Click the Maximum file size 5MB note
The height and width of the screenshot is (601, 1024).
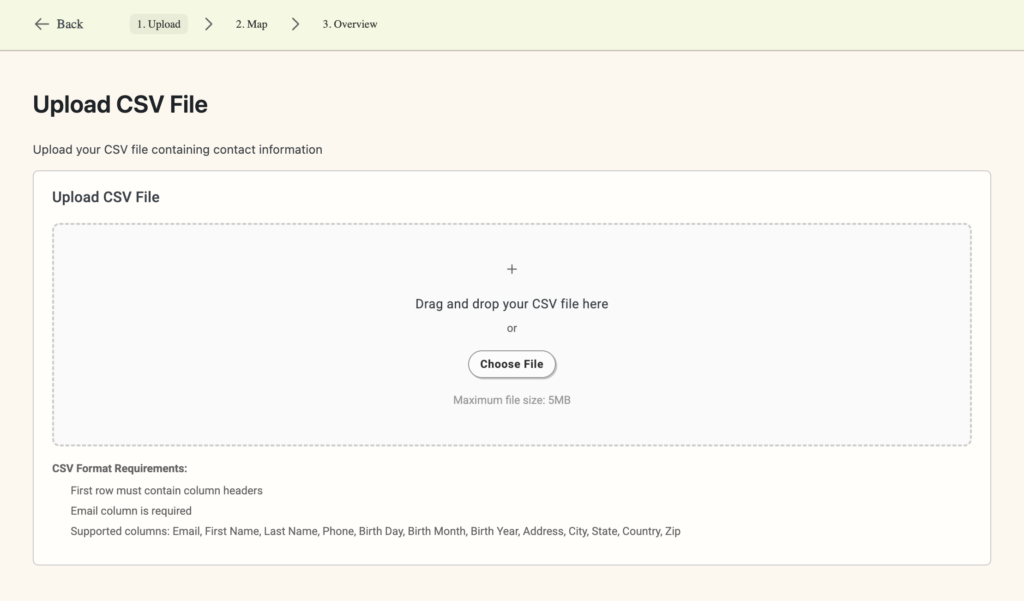tap(511, 398)
